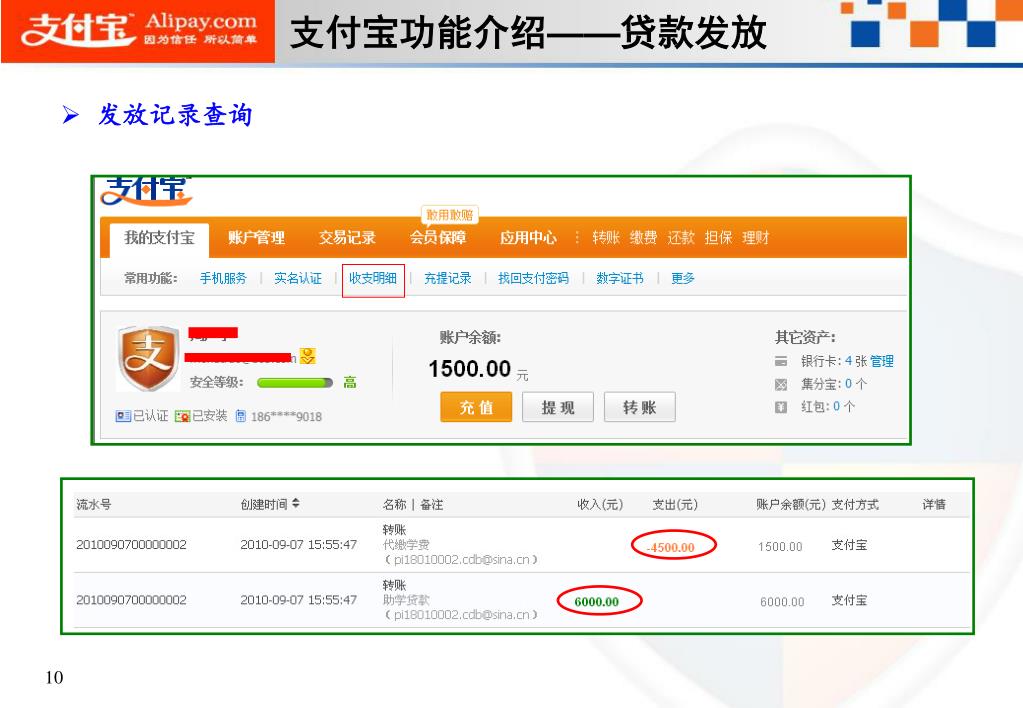Show 更多 common functions
The height and width of the screenshot is (708, 1023).
tap(683, 279)
